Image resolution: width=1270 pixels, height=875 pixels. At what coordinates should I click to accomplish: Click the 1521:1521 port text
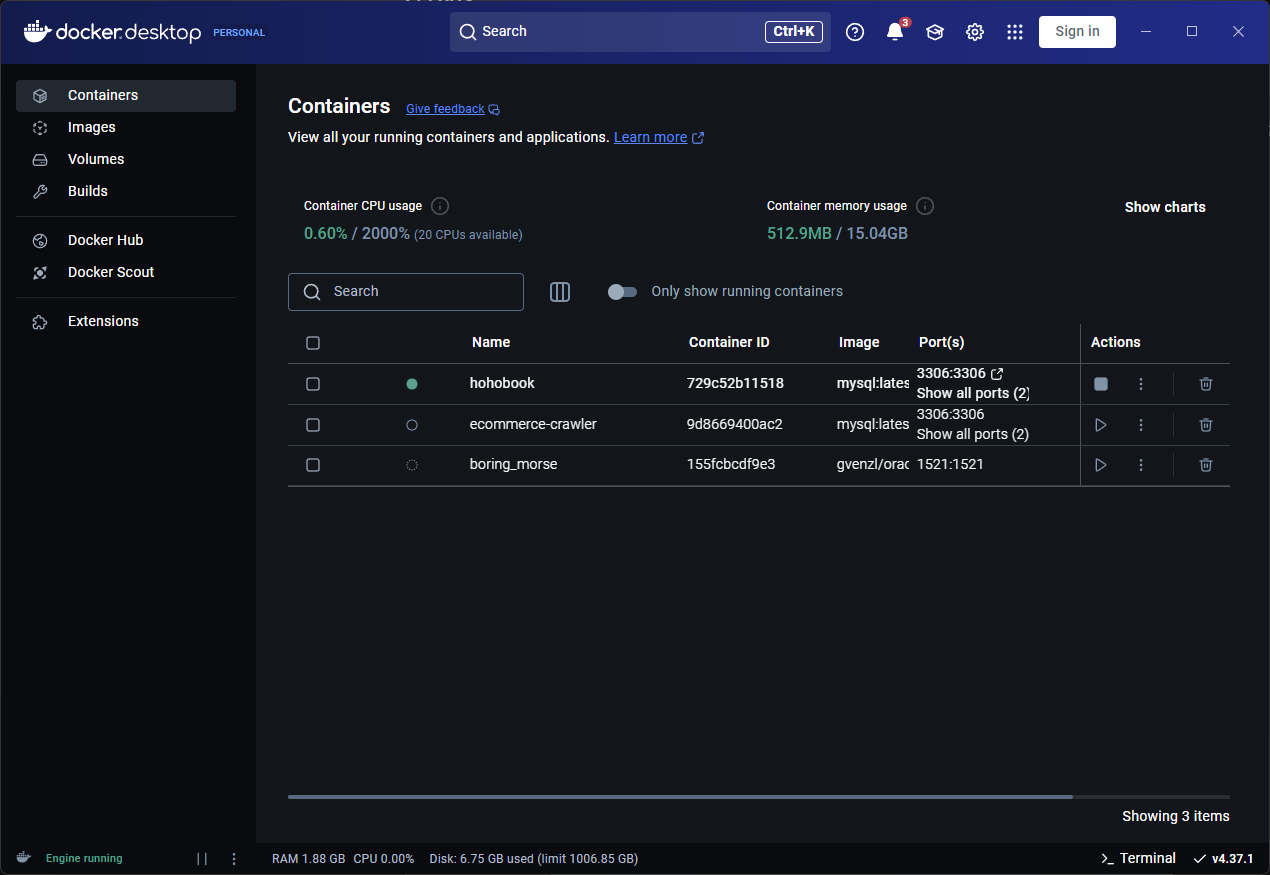coord(950,465)
